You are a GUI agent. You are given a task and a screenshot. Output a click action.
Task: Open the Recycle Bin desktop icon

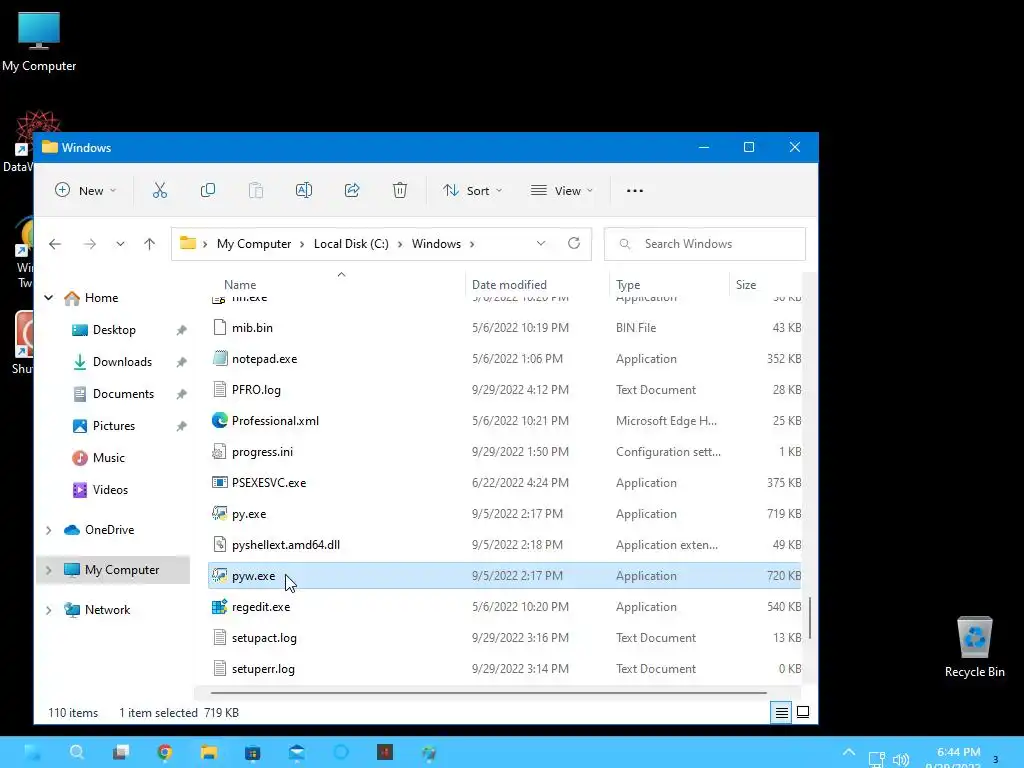click(974, 647)
